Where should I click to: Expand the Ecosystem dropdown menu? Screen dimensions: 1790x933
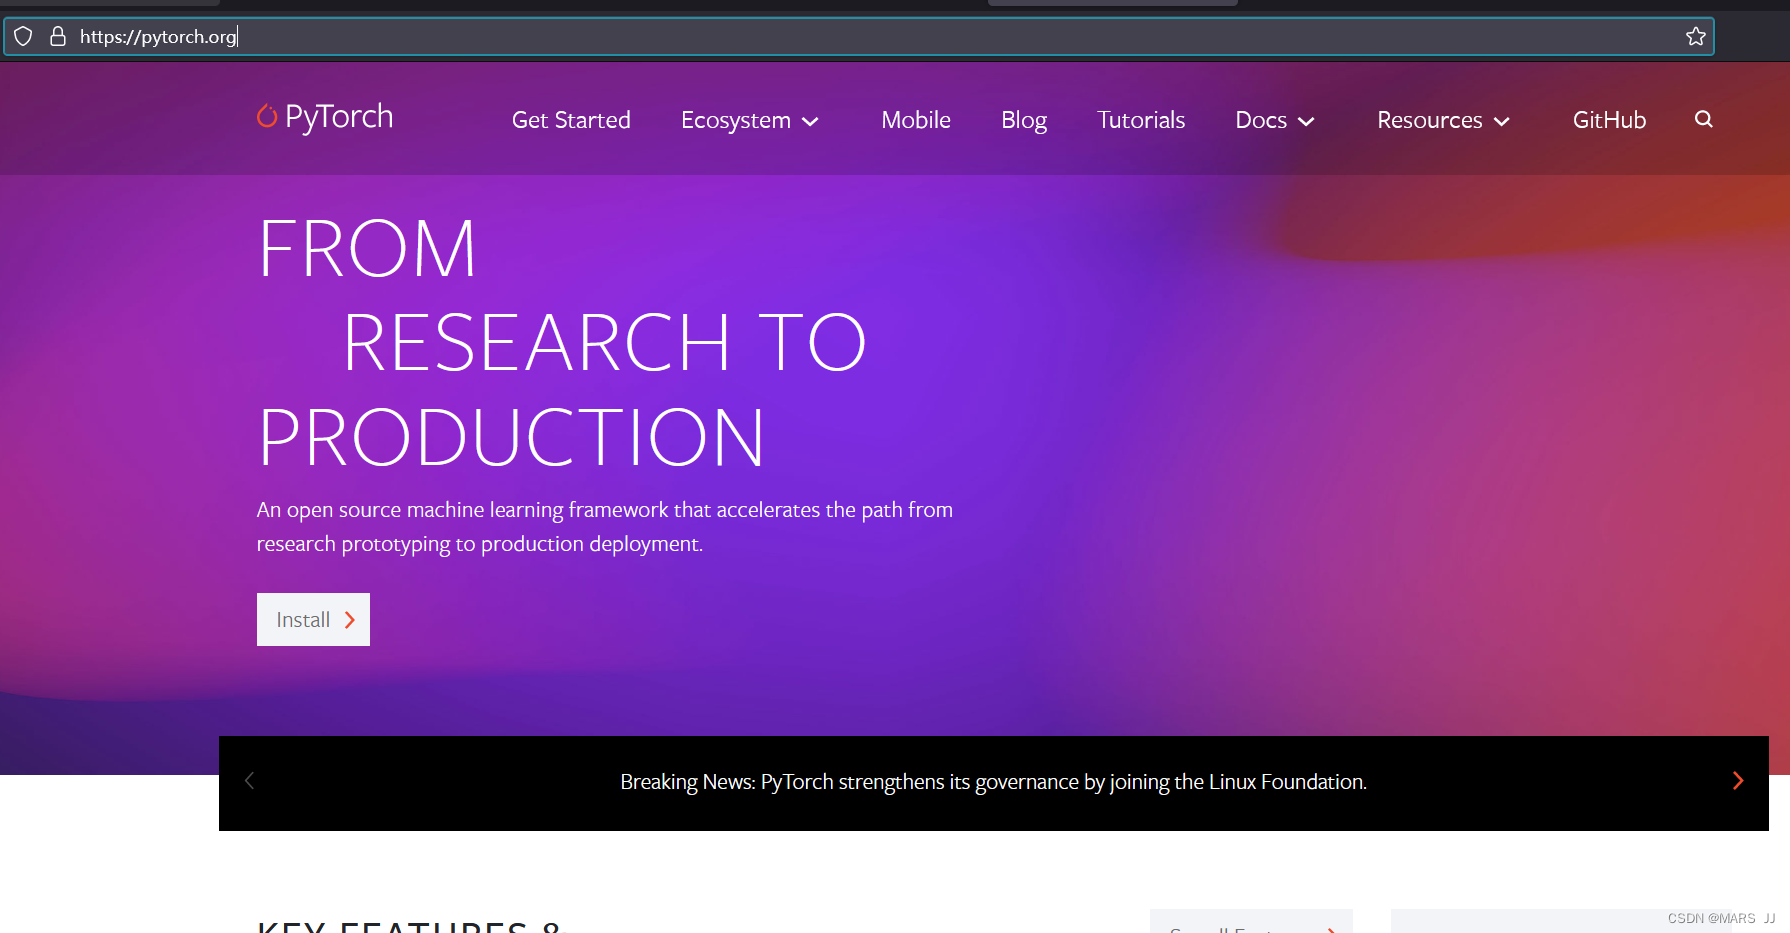(750, 120)
